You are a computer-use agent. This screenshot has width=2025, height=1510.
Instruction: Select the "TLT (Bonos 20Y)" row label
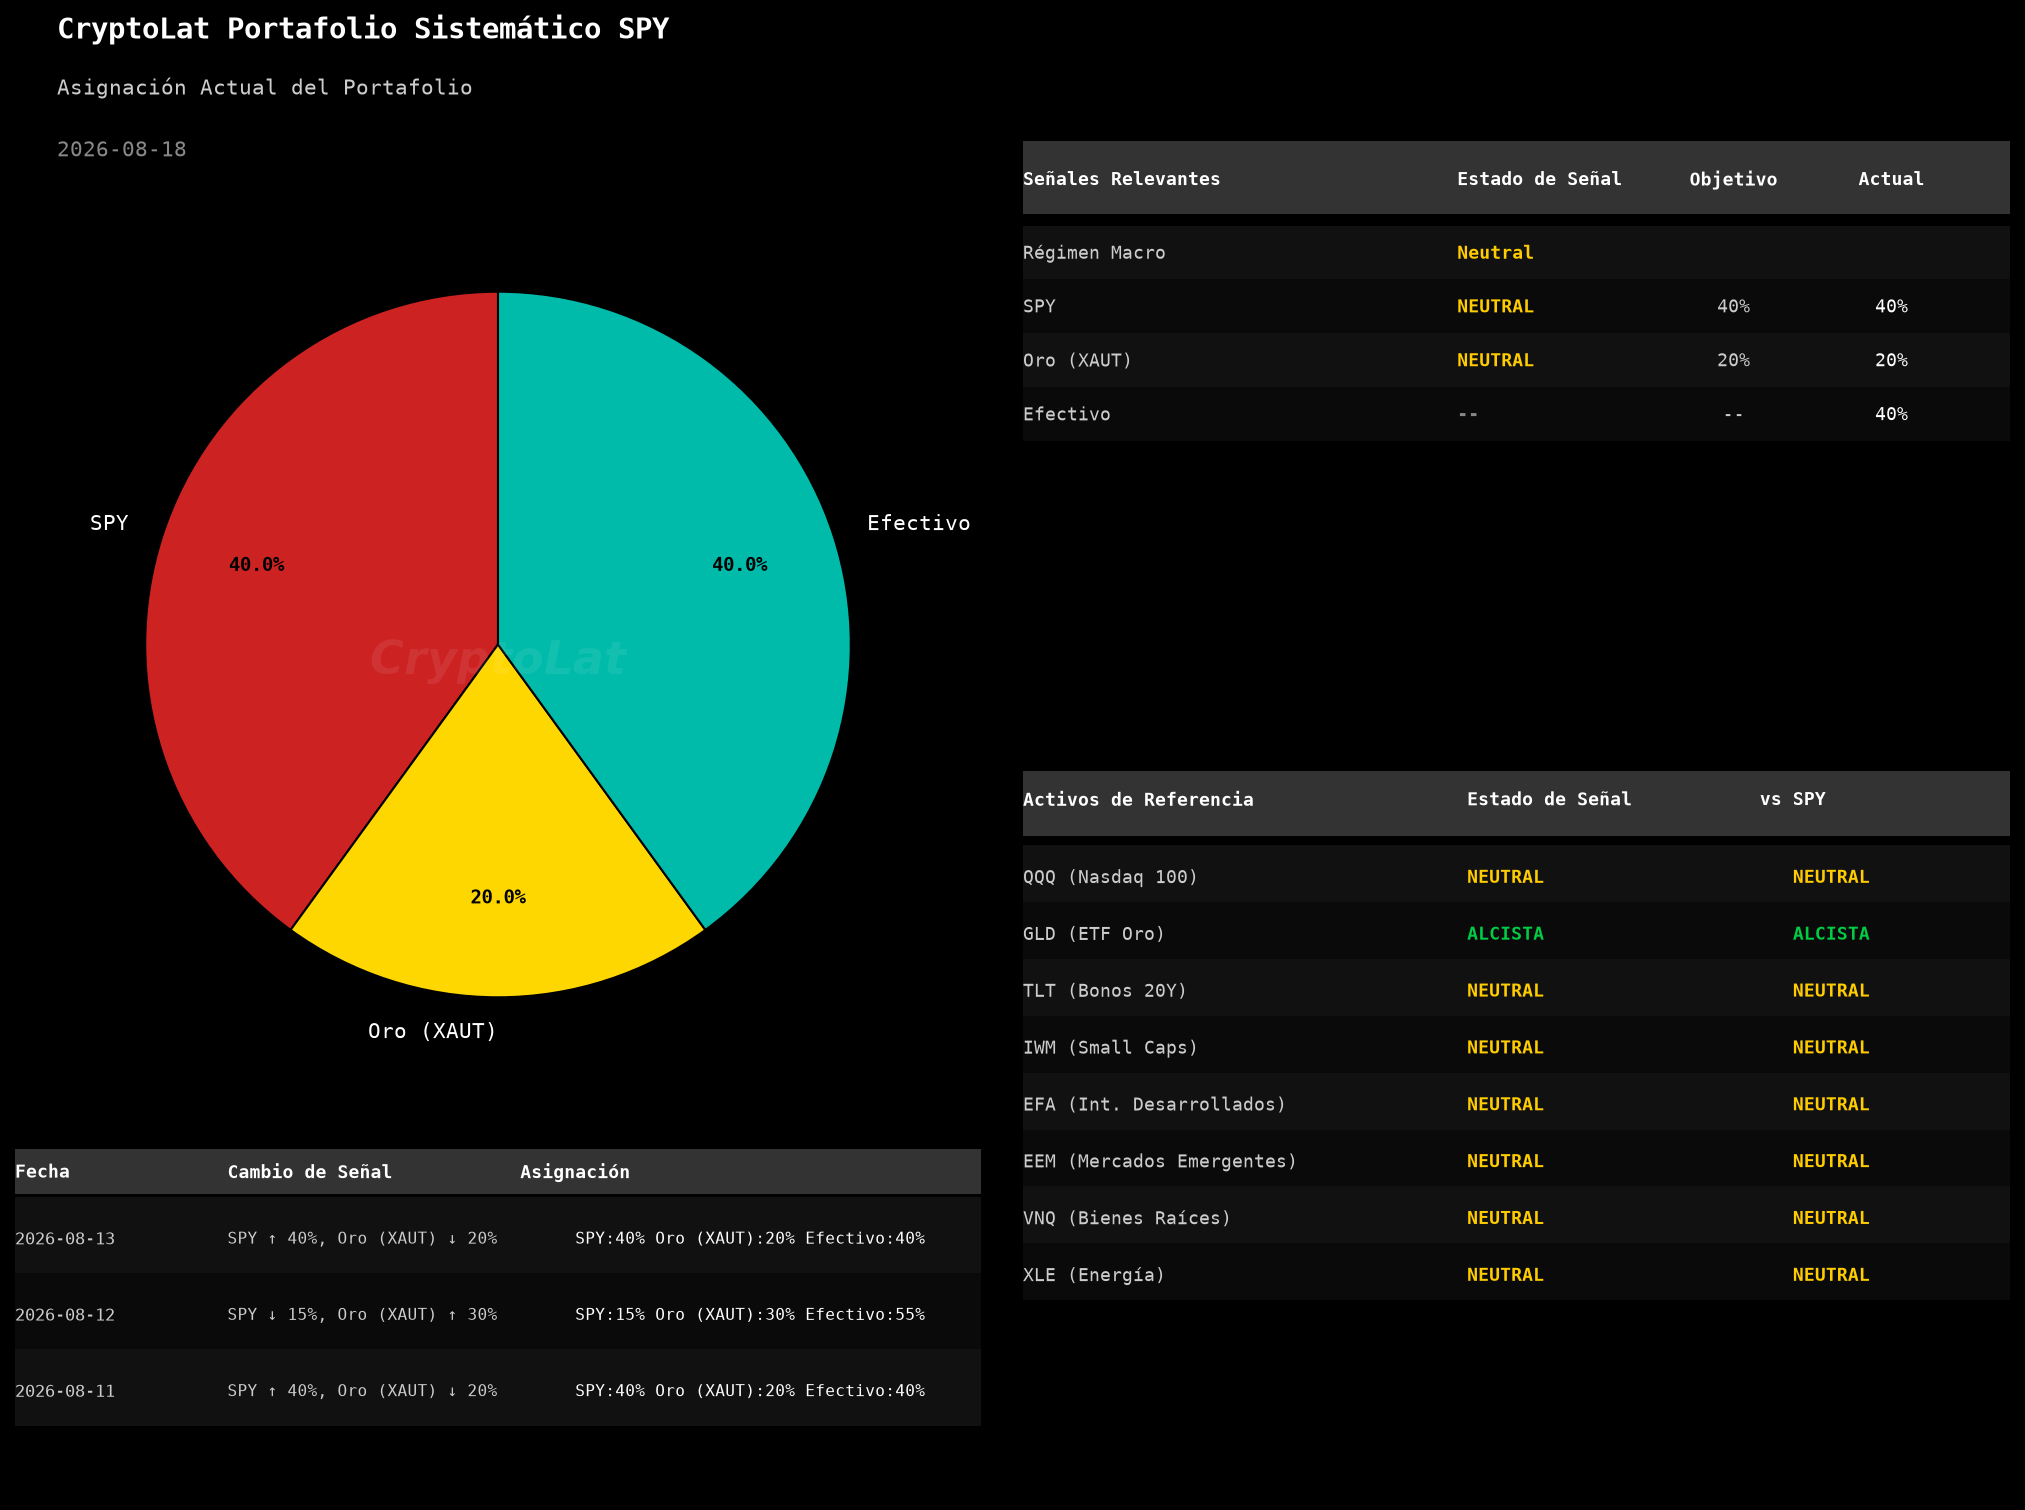click(x=1105, y=991)
